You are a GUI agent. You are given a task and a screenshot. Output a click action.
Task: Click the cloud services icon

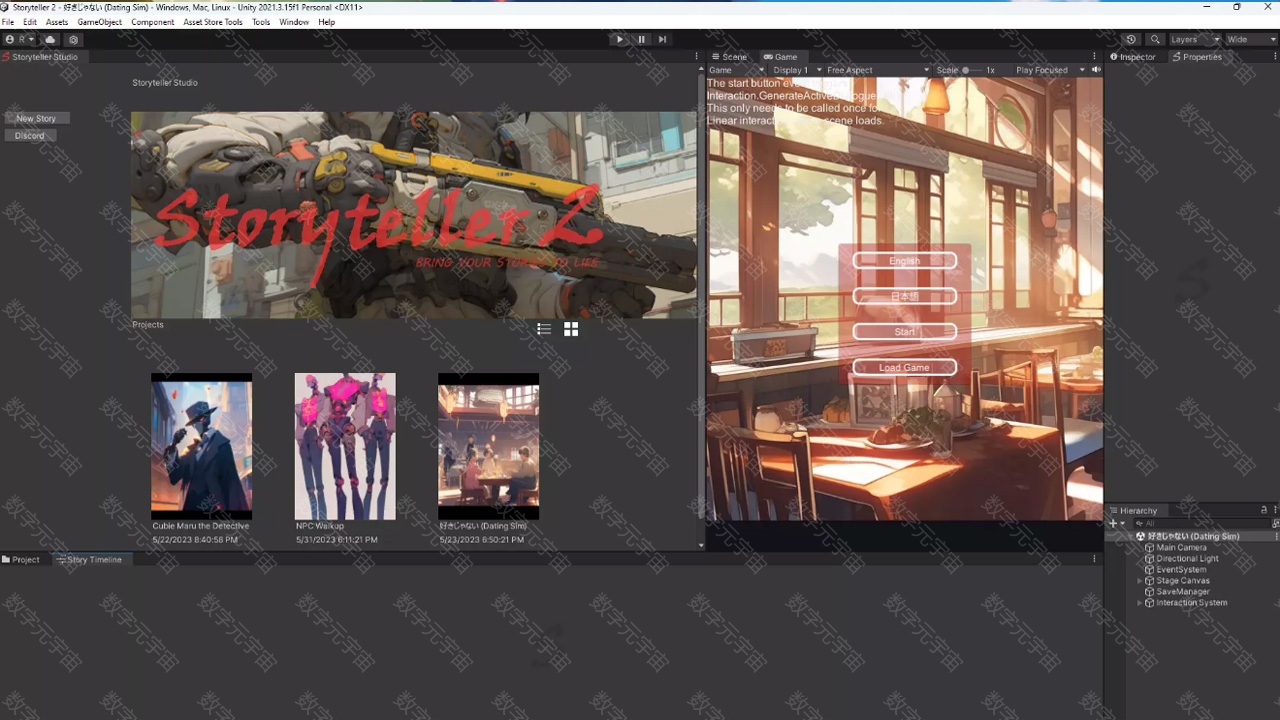[x=50, y=39]
